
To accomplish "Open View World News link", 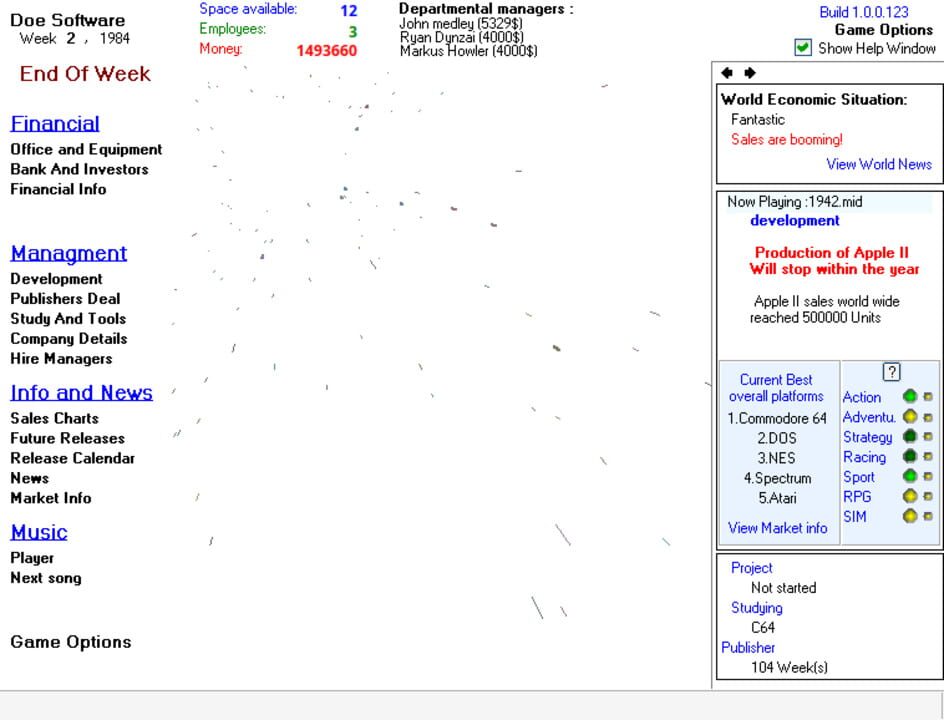I will (878, 164).
